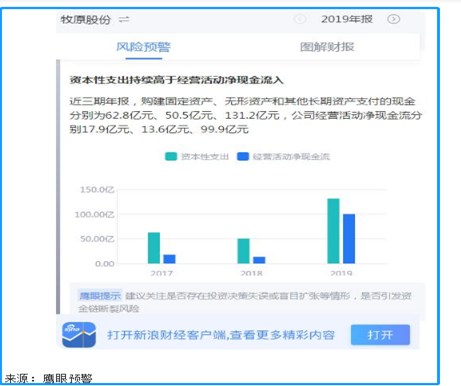
Task: Click the 150.0亿 axis label
Action: tap(97, 190)
